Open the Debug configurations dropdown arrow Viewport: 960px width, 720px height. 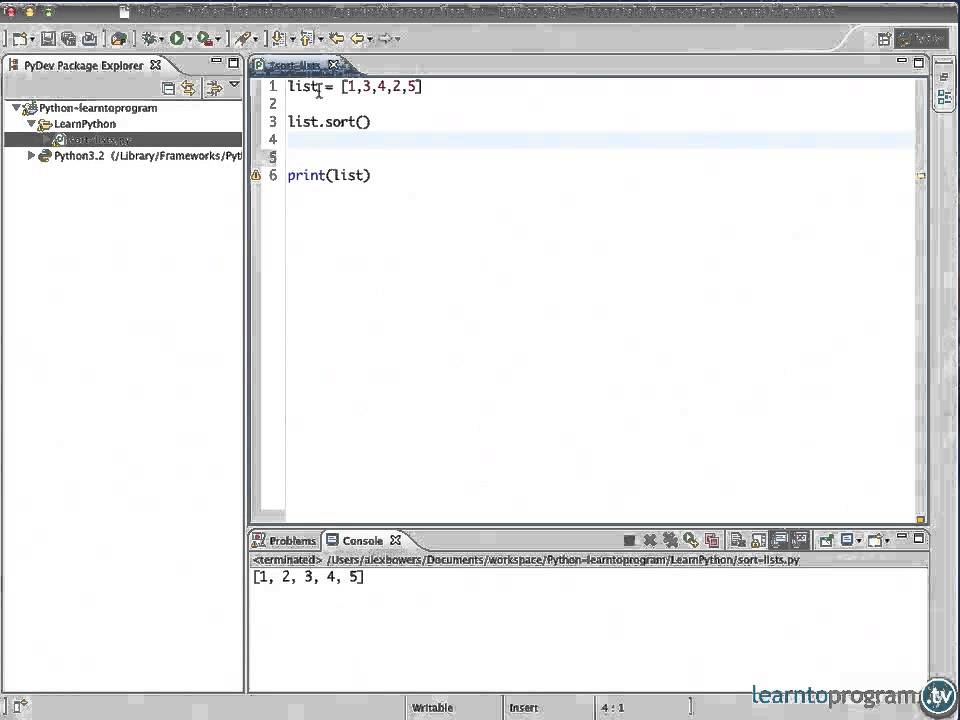pyautogui.click(x=161, y=40)
